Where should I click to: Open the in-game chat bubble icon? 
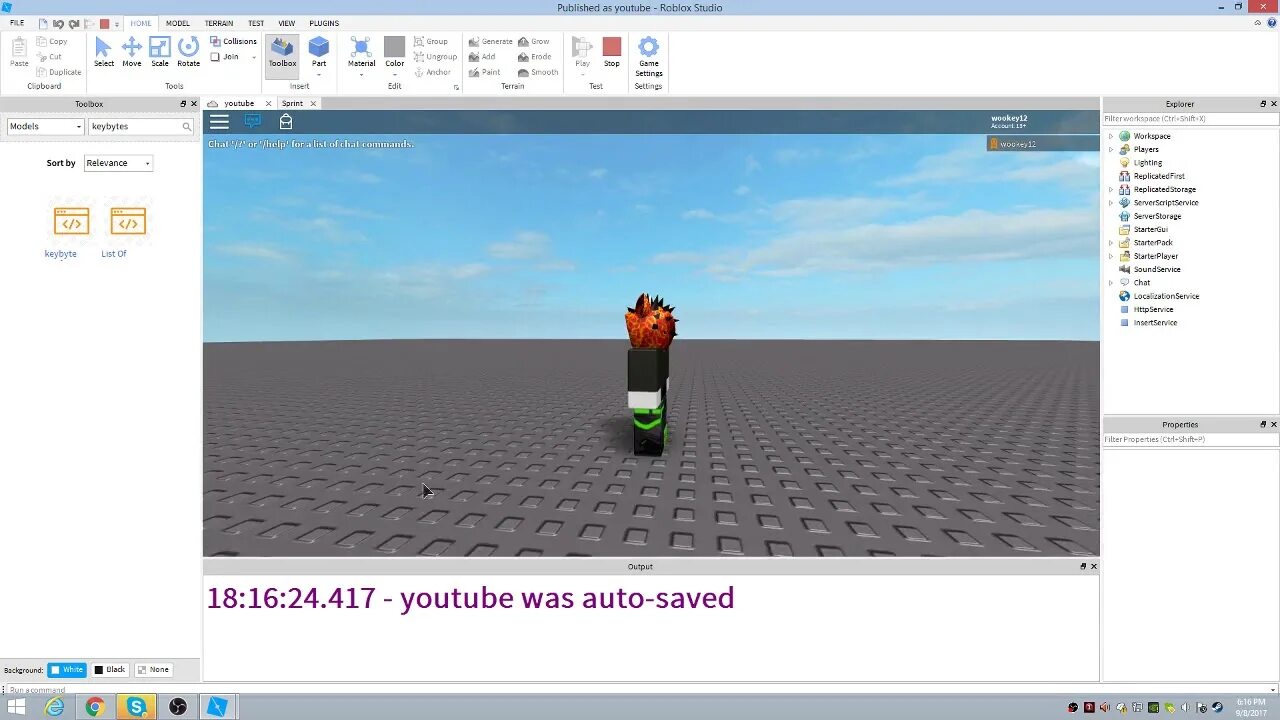pyautogui.click(x=253, y=121)
